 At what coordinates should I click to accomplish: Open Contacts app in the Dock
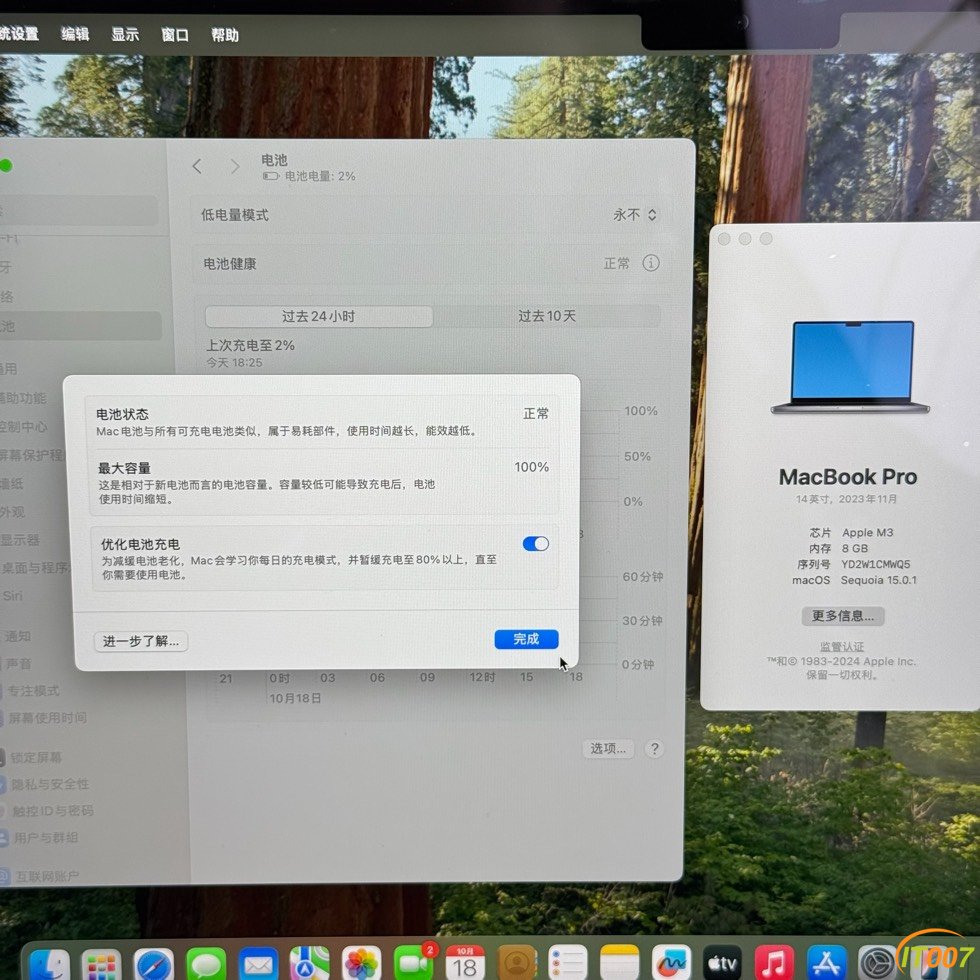point(517,964)
